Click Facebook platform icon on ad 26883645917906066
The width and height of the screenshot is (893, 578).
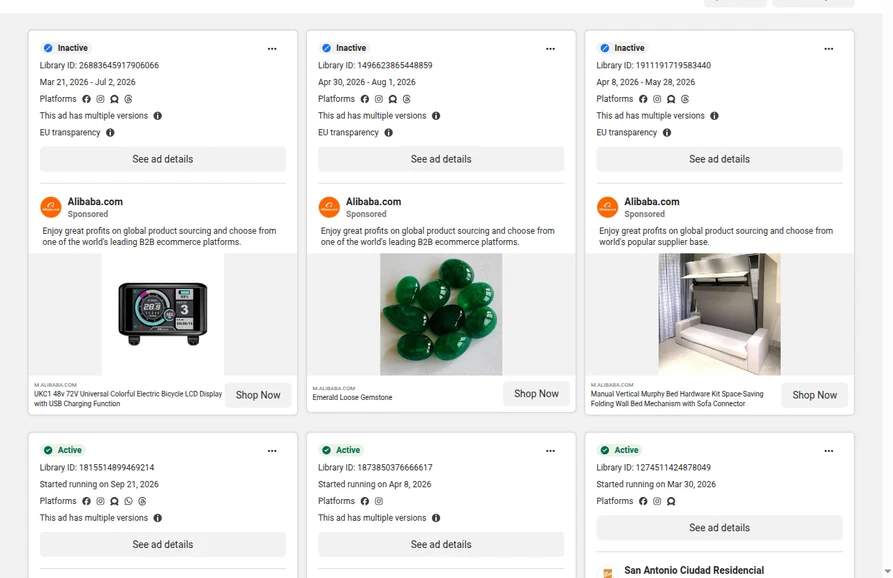87,99
